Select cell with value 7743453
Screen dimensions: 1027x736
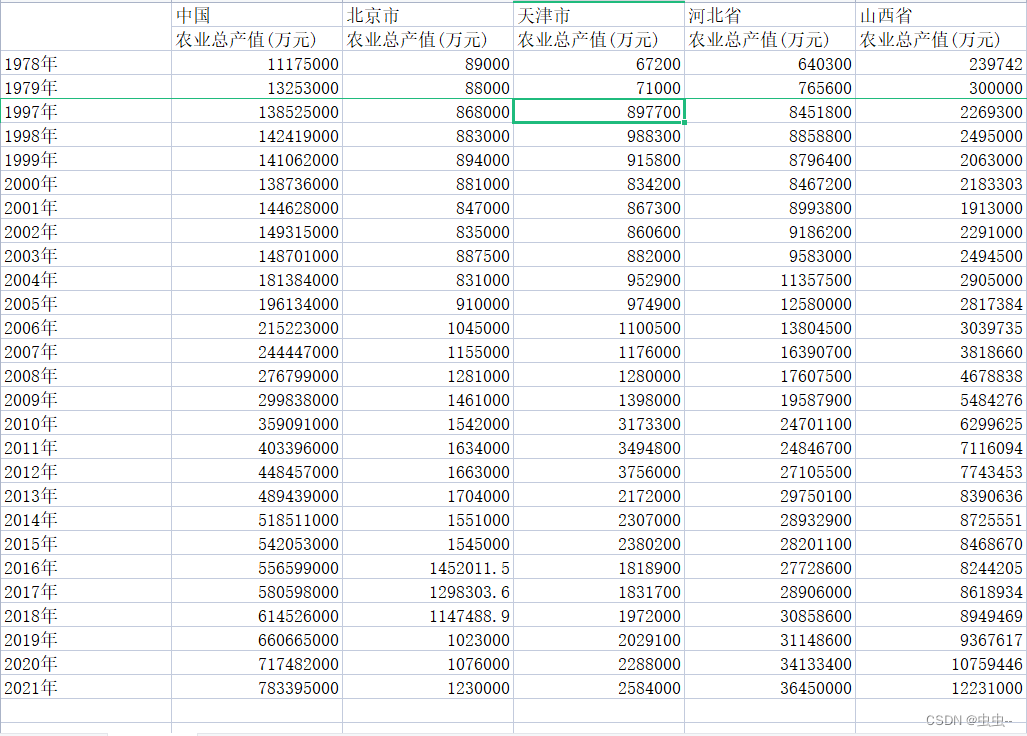tap(941, 472)
